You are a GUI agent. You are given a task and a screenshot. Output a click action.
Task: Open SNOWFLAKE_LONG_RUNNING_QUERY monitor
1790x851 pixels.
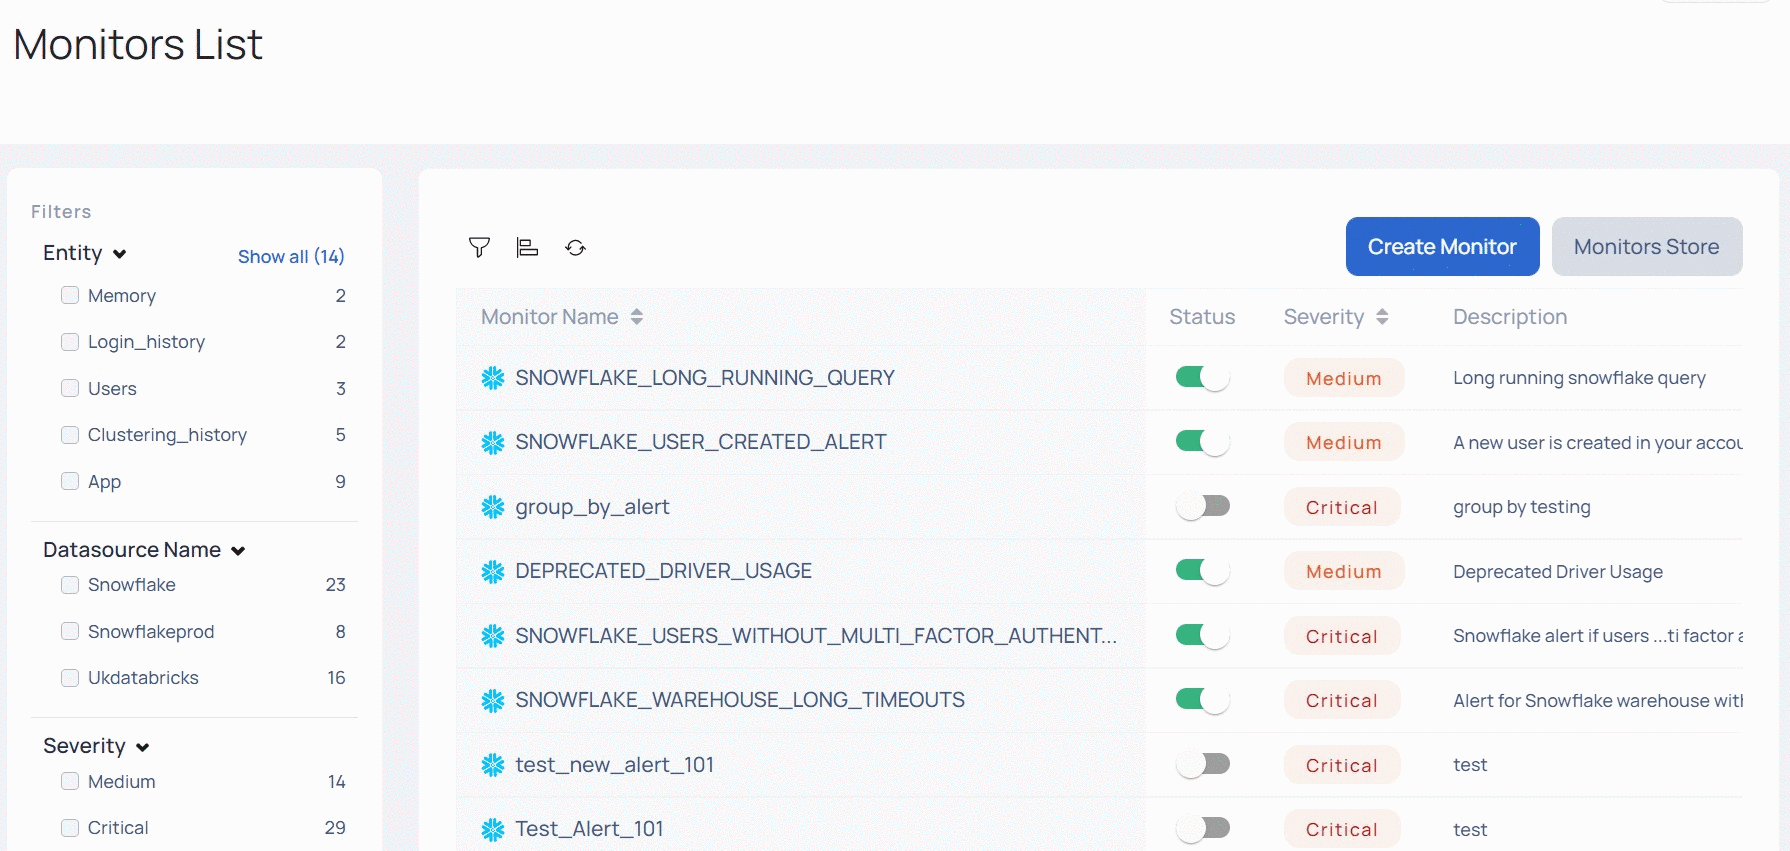(x=705, y=378)
